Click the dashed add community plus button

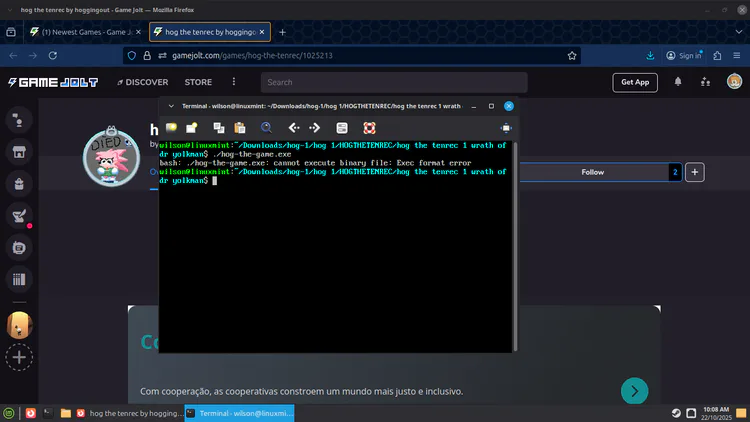tap(19, 357)
